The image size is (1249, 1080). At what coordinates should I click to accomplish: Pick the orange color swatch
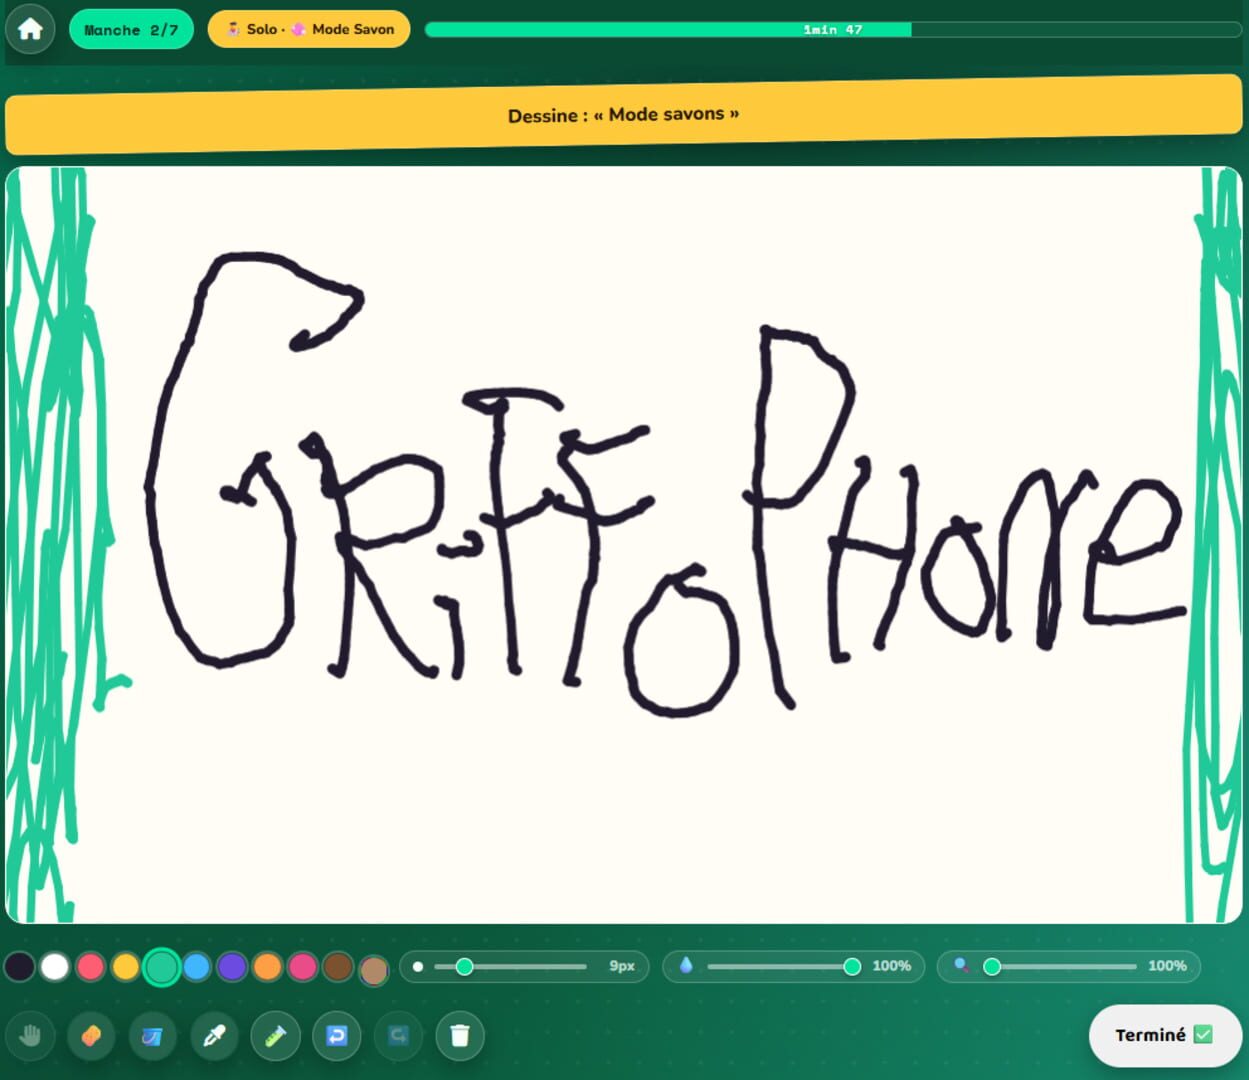click(x=267, y=966)
